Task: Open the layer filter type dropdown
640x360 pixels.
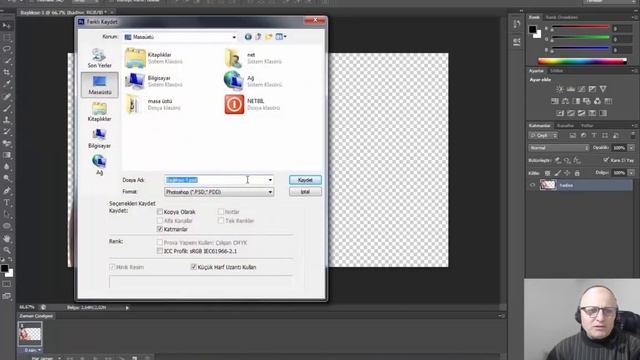Action: click(543, 136)
